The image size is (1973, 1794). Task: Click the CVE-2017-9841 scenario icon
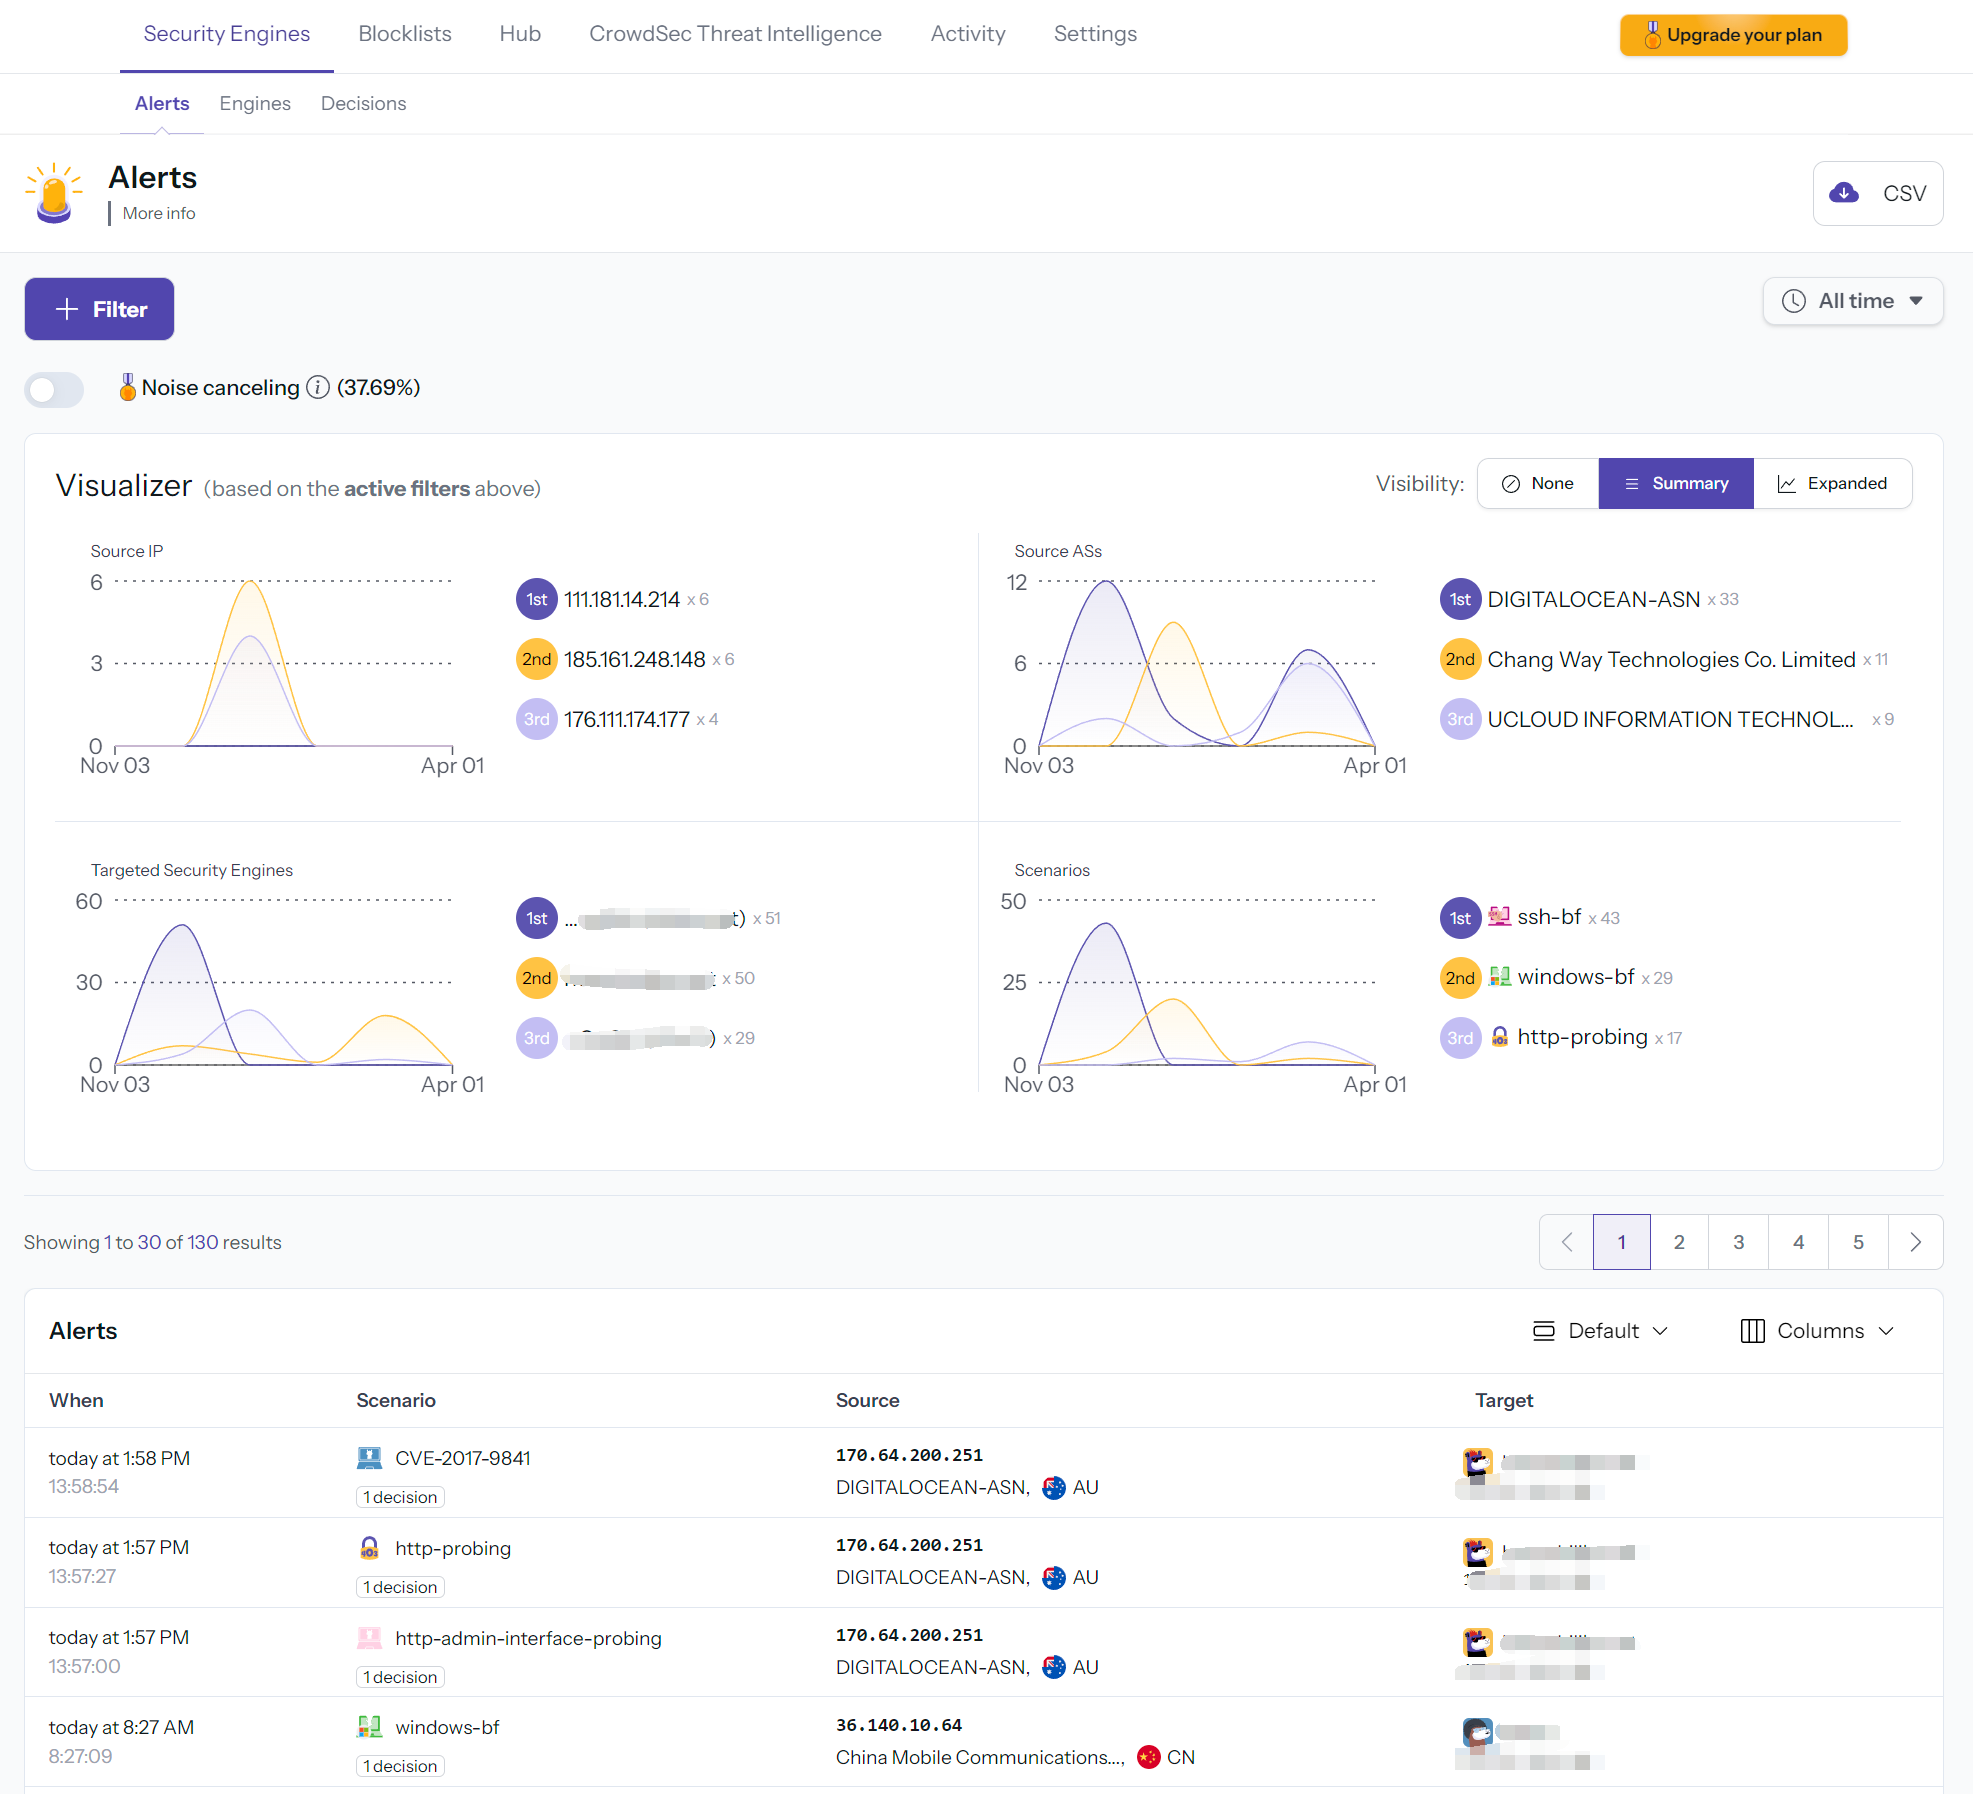coord(369,1458)
